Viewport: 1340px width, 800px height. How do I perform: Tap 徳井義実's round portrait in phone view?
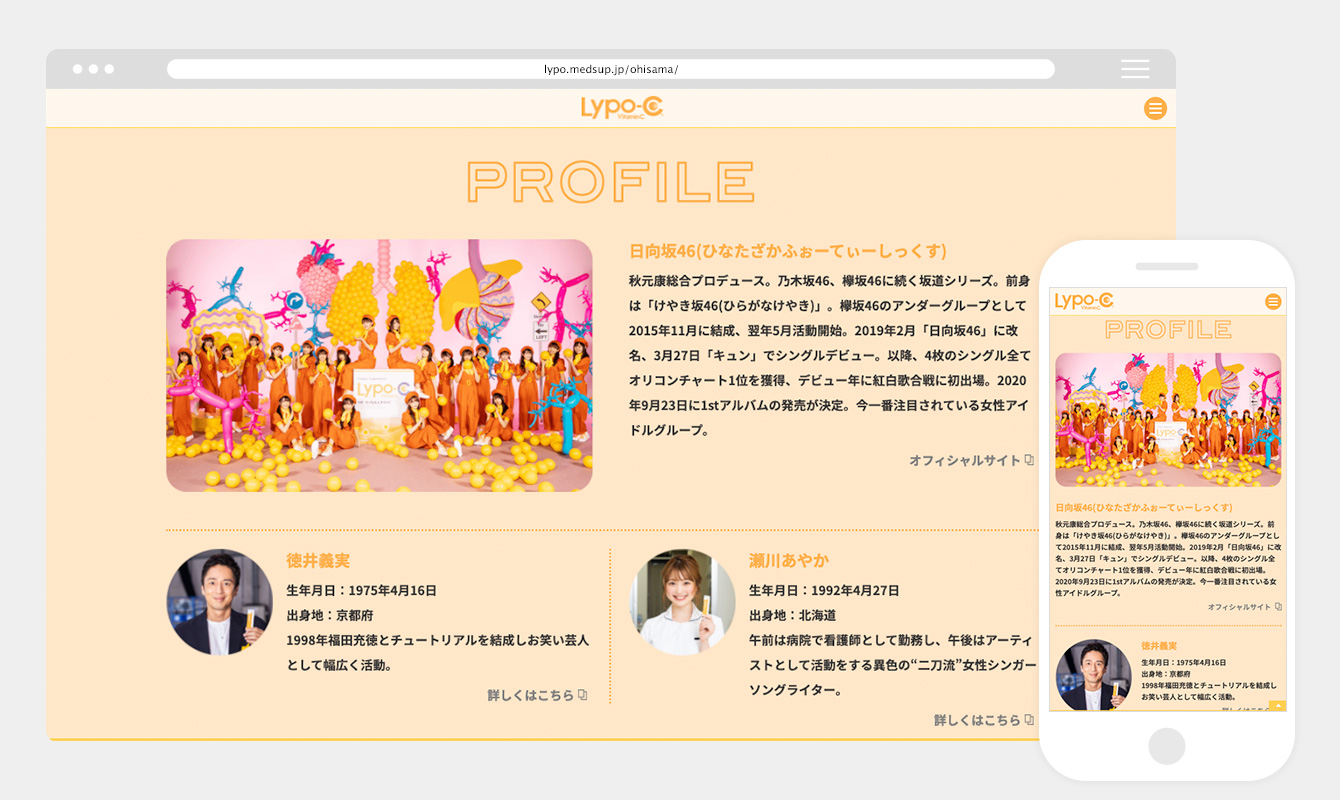tap(1094, 675)
